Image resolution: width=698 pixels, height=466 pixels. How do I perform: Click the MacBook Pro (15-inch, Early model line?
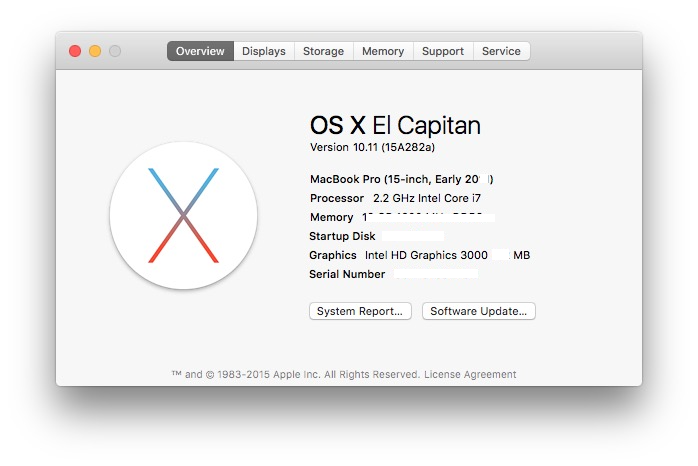pos(402,179)
